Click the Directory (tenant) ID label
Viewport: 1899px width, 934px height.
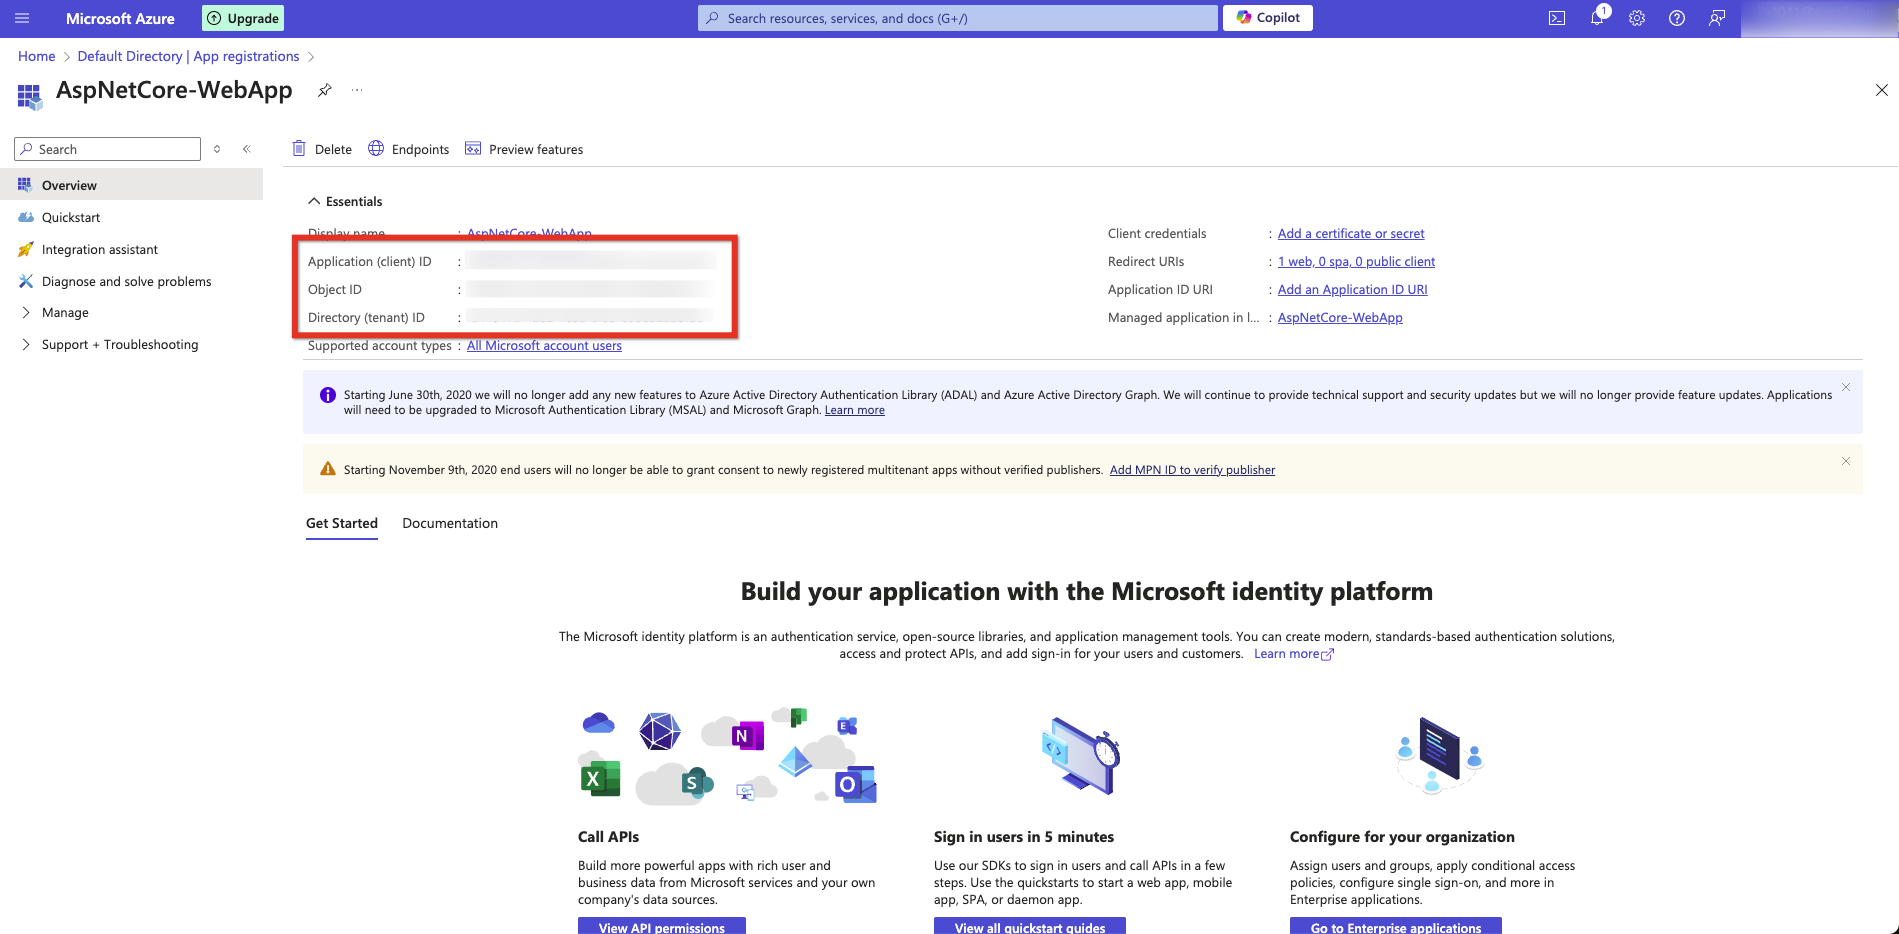click(x=366, y=317)
